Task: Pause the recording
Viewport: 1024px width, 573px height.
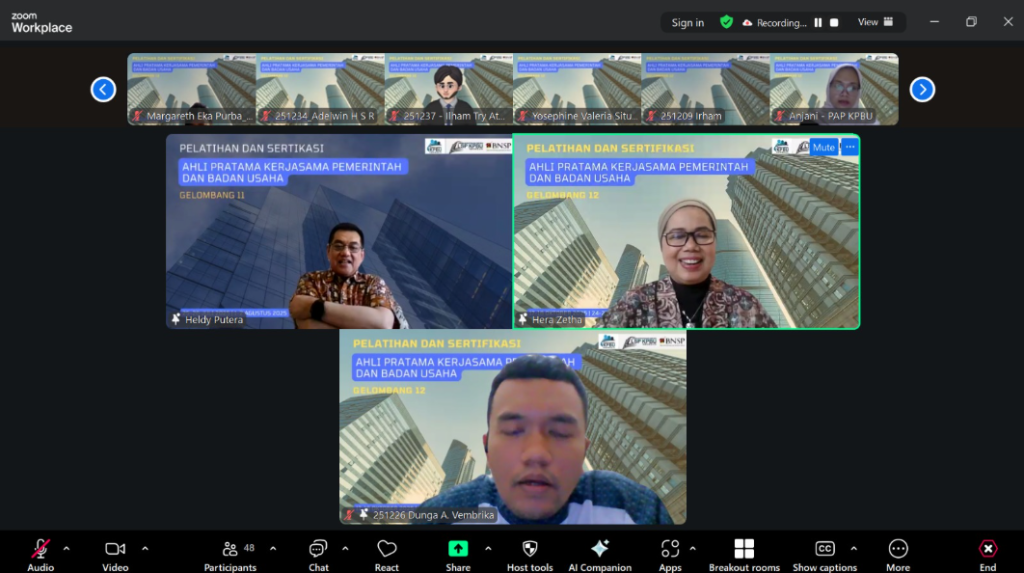Action: pos(818,23)
